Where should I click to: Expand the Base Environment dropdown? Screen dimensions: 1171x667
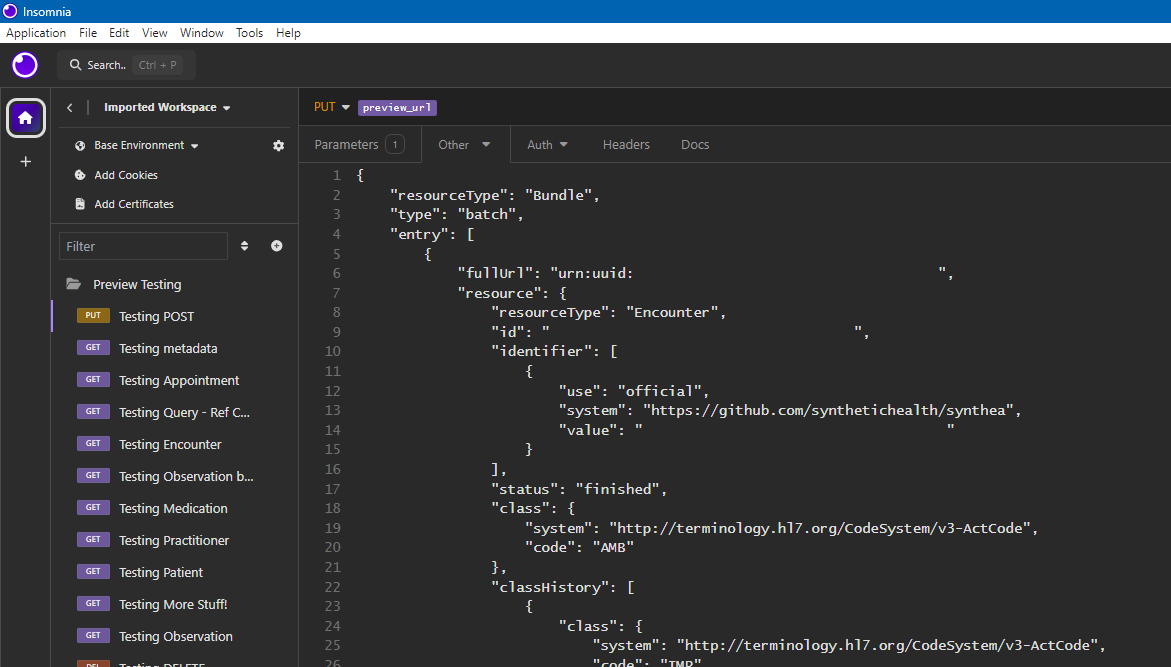click(x=146, y=146)
